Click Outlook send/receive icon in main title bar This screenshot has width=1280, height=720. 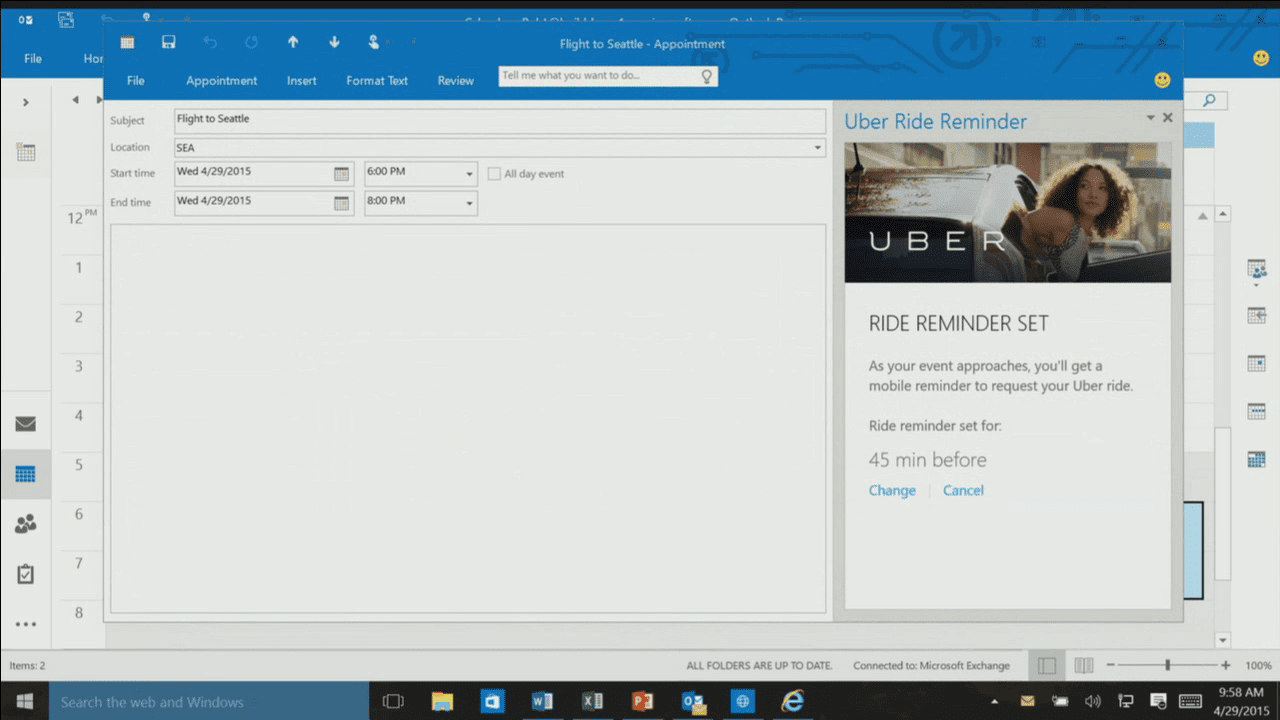[66, 19]
